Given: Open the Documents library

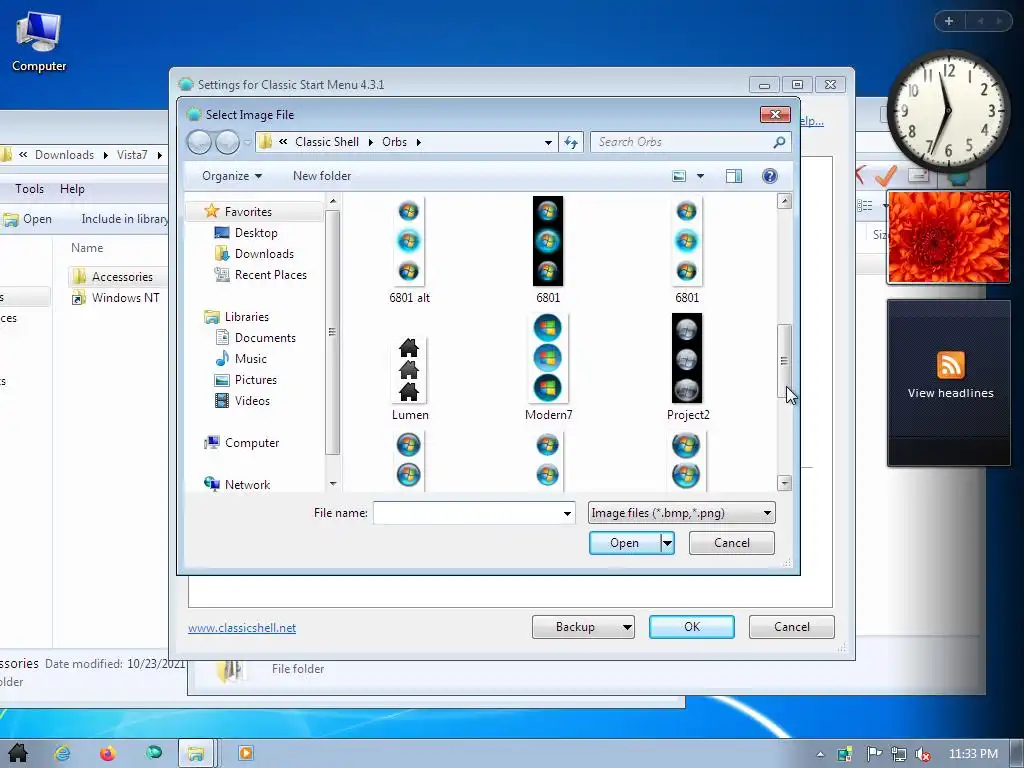Looking at the screenshot, I should (x=264, y=338).
